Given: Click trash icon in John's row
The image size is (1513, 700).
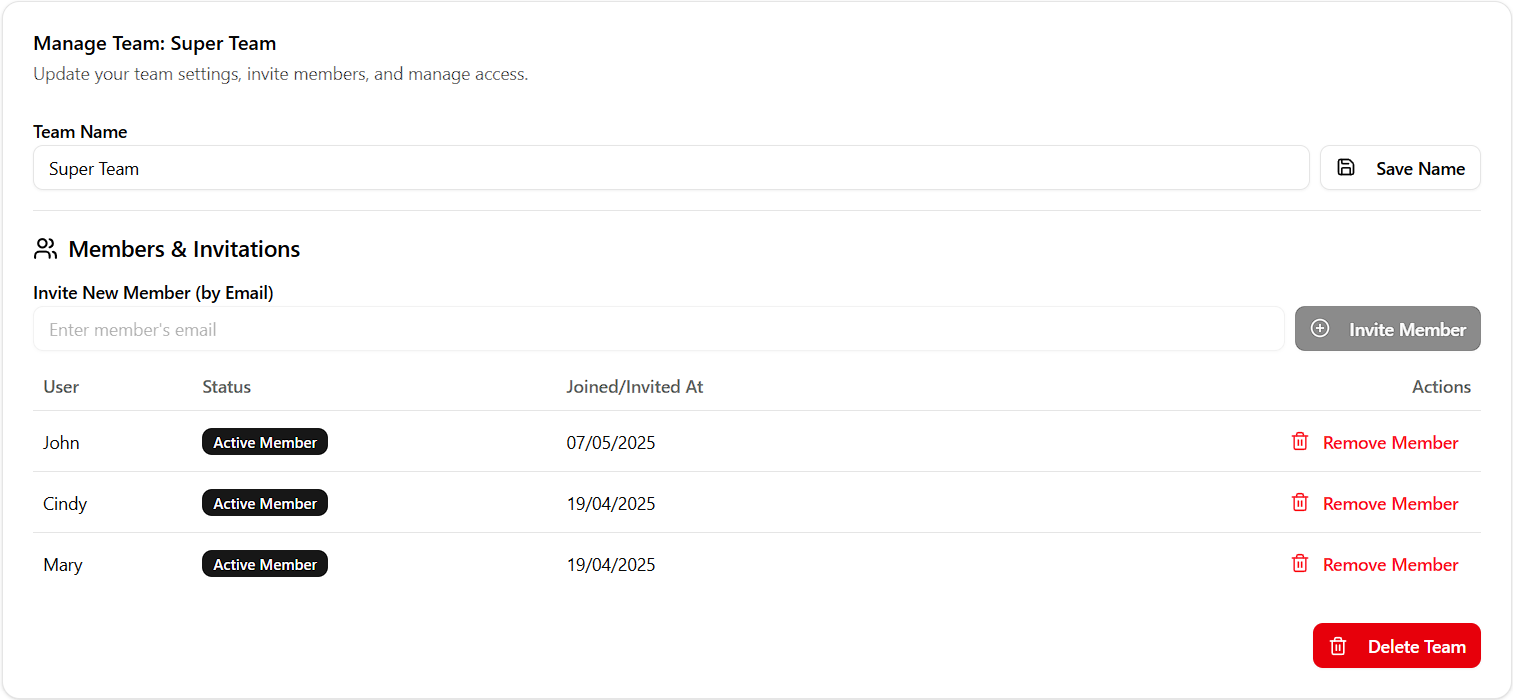Looking at the screenshot, I should (1300, 442).
